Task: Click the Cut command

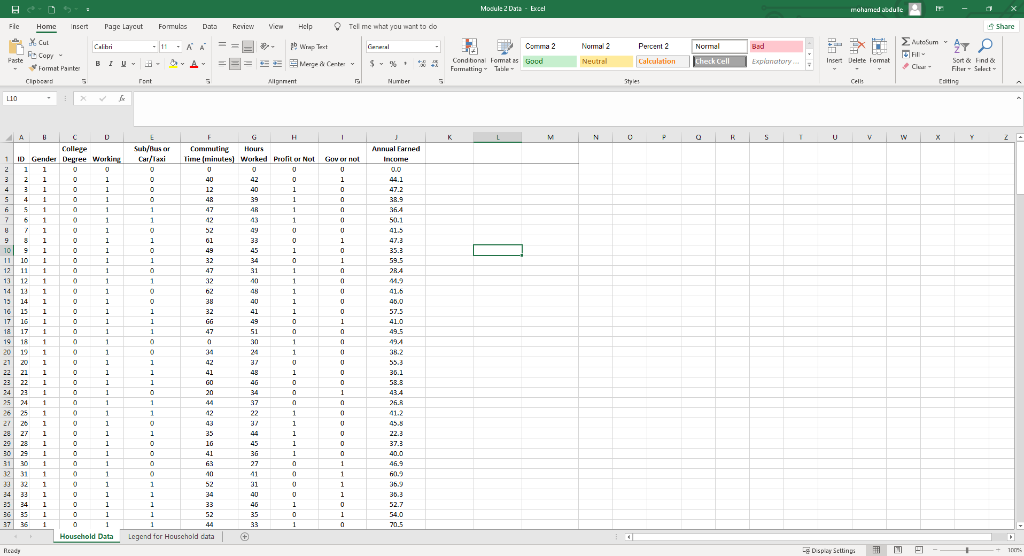Action: point(39,42)
